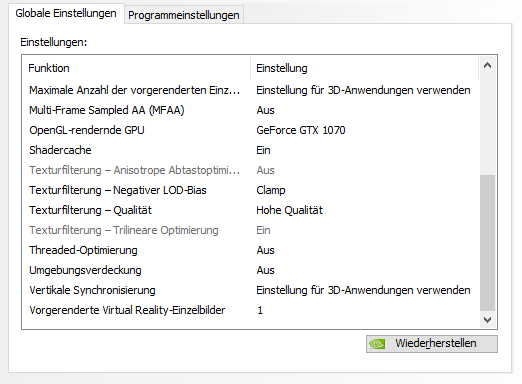Click the settings list scrollbar thumb
This screenshot has height=384, width=522.
point(487,243)
